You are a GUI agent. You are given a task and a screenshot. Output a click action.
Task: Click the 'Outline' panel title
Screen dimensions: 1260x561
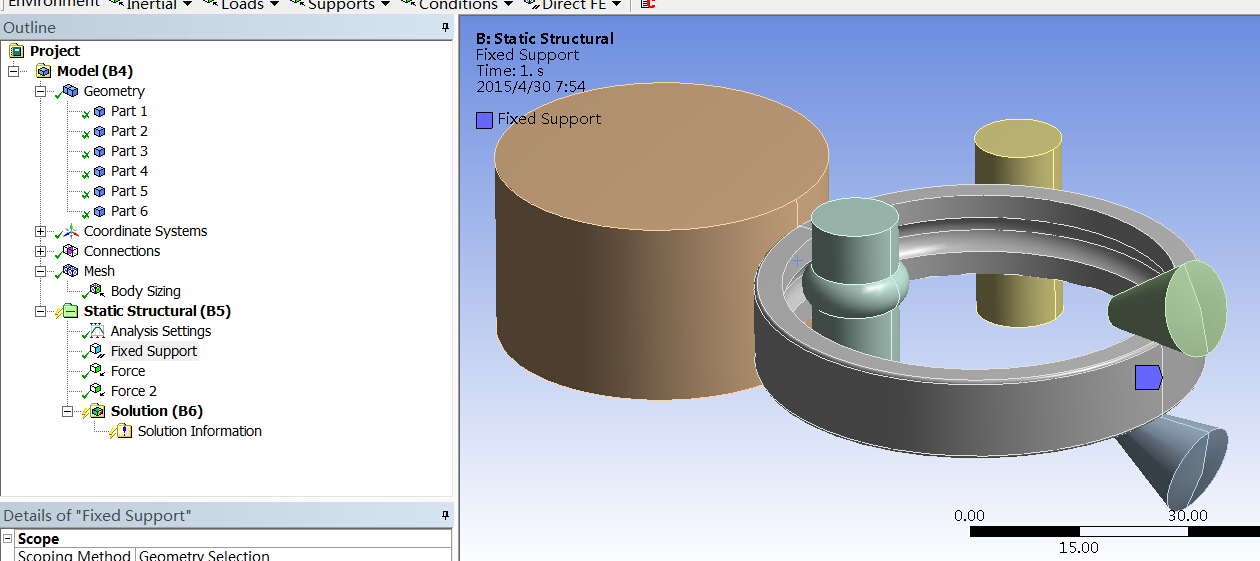point(30,28)
